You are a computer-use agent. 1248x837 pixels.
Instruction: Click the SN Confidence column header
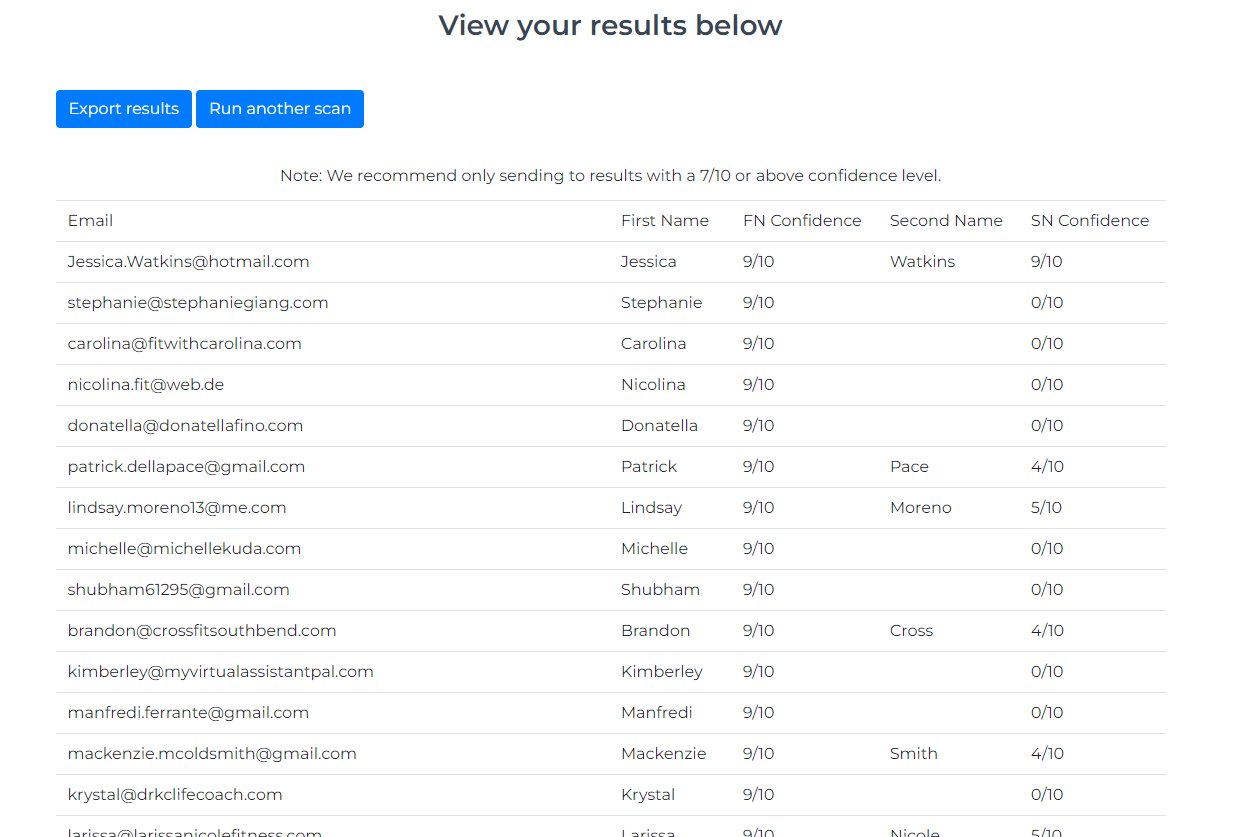click(1090, 221)
